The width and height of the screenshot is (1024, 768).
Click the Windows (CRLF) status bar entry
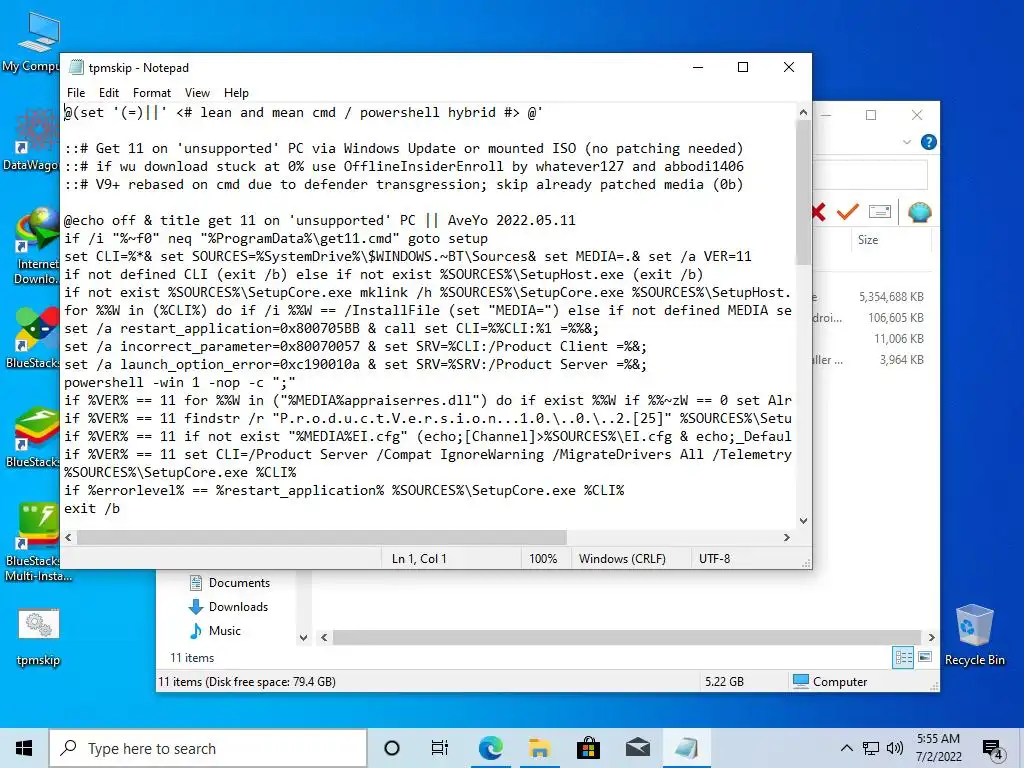tap(622, 558)
